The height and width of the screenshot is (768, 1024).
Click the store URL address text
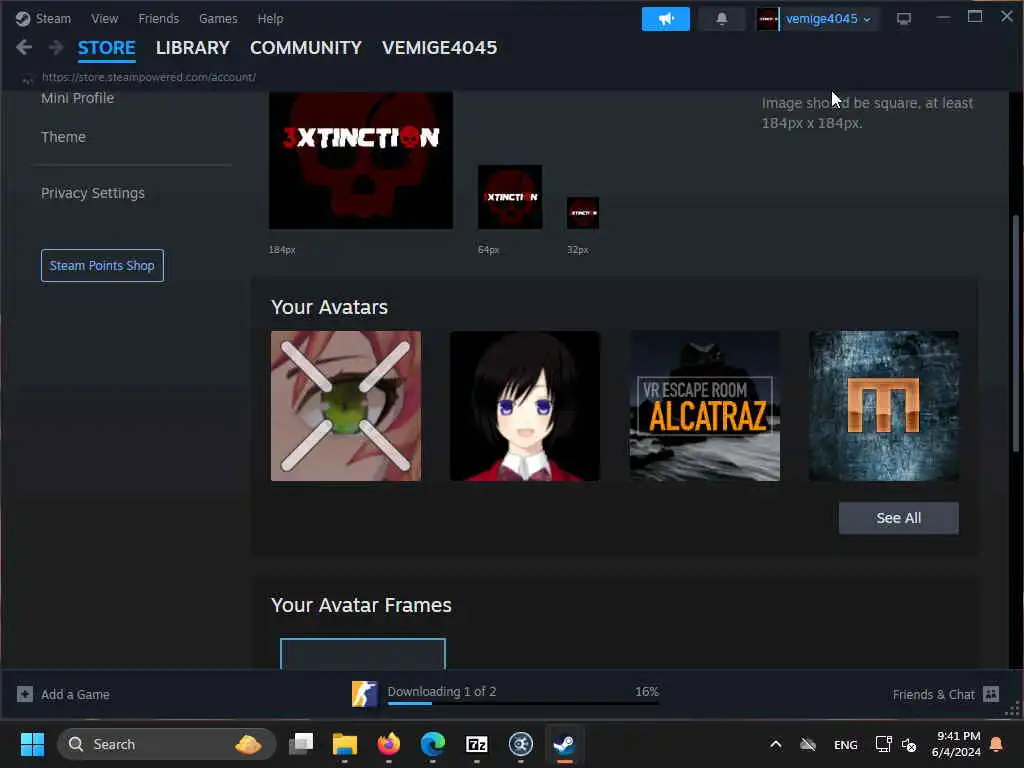149,77
